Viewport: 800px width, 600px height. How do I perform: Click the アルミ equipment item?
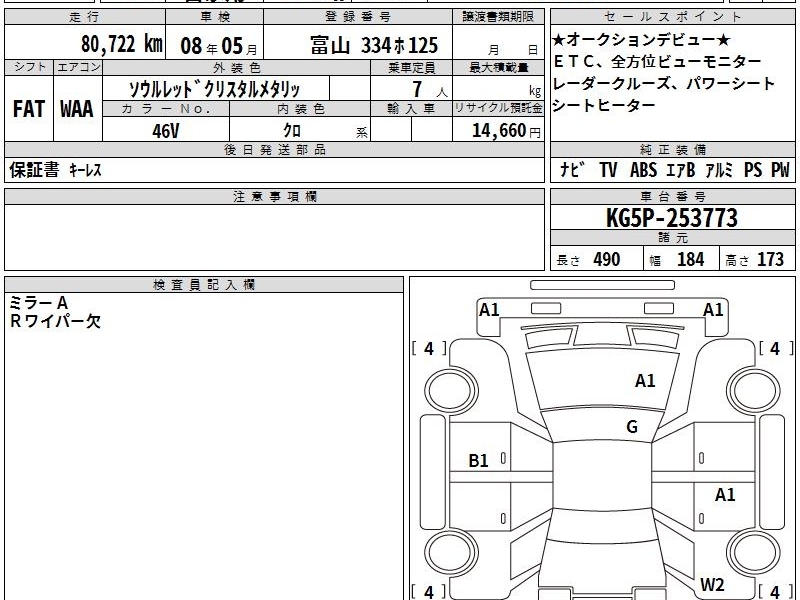pos(719,170)
